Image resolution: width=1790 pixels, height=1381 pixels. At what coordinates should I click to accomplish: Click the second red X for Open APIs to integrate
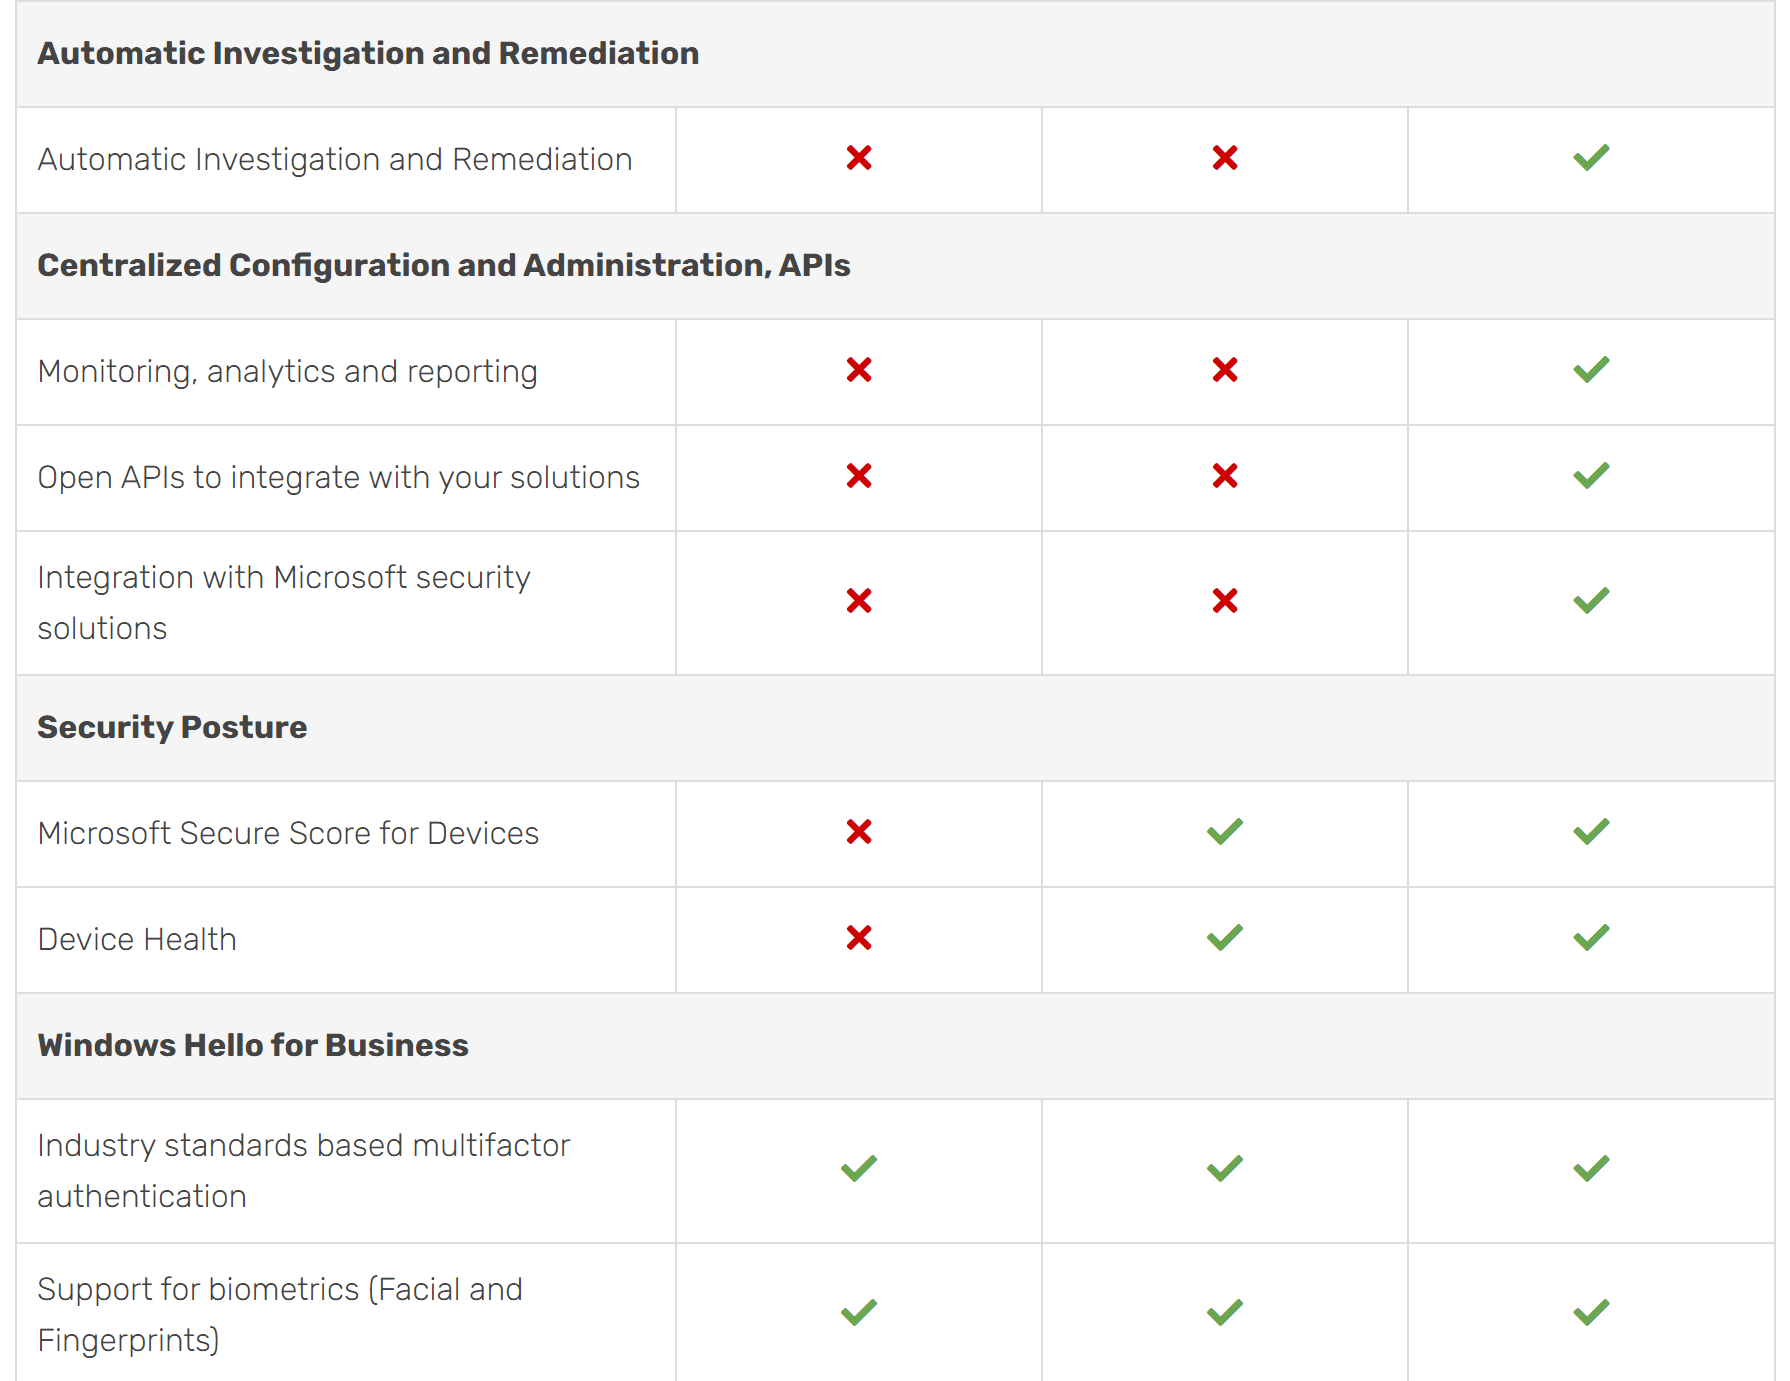[x=1225, y=476]
